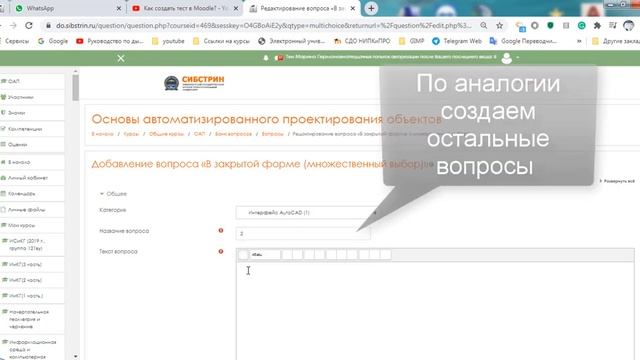Click the user avatar in green header
The image size is (640, 360).
point(507,58)
